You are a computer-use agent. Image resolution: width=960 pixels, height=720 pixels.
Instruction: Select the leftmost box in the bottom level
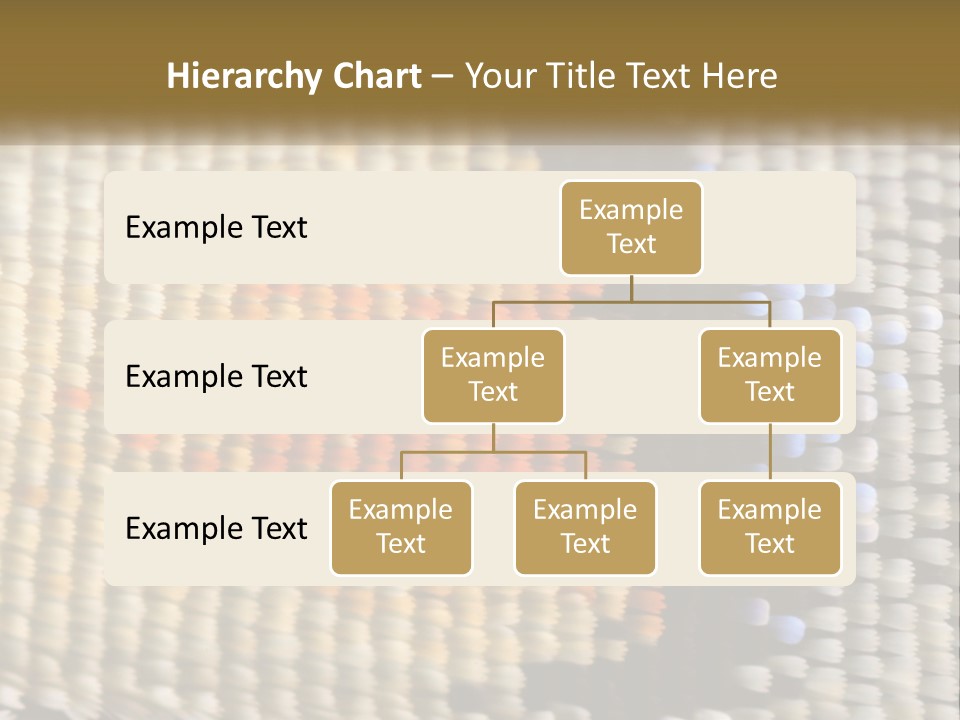[401, 527]
